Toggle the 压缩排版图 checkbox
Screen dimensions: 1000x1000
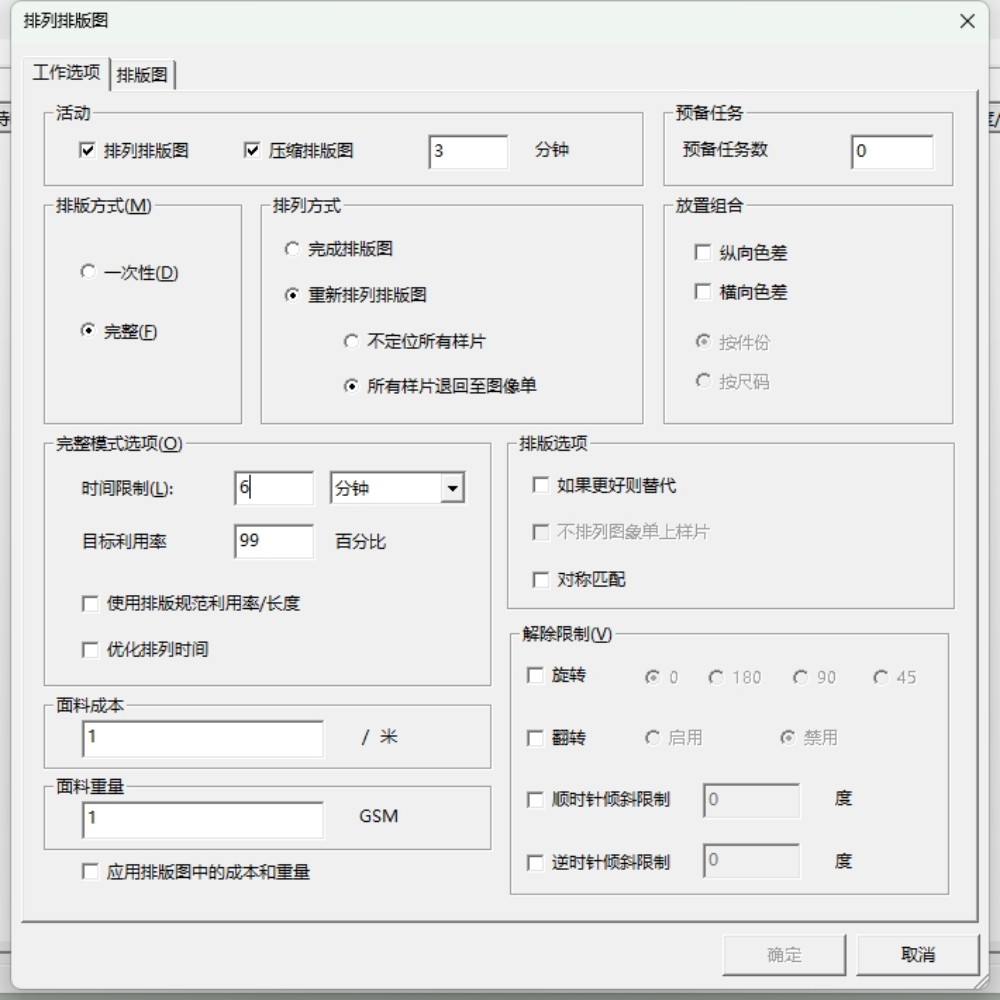pos(251,151)
